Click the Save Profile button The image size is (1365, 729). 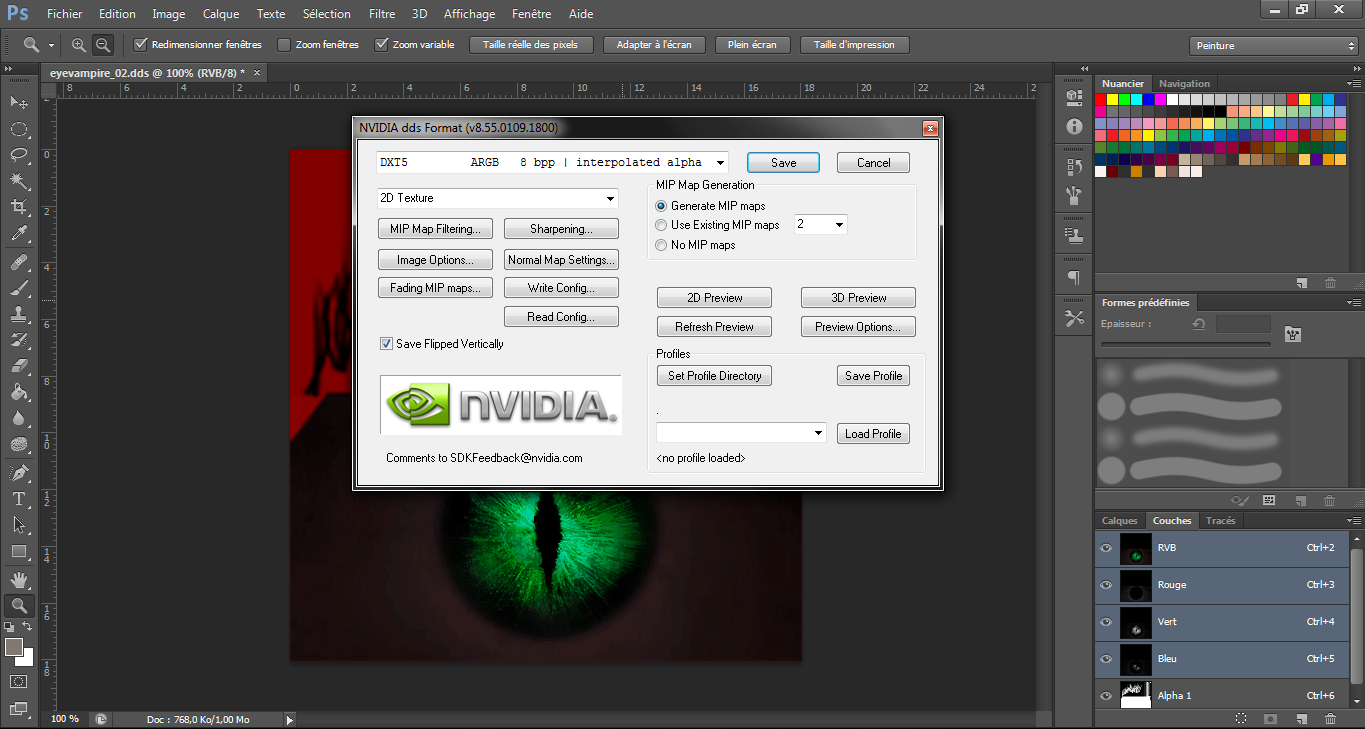[872, 375]
